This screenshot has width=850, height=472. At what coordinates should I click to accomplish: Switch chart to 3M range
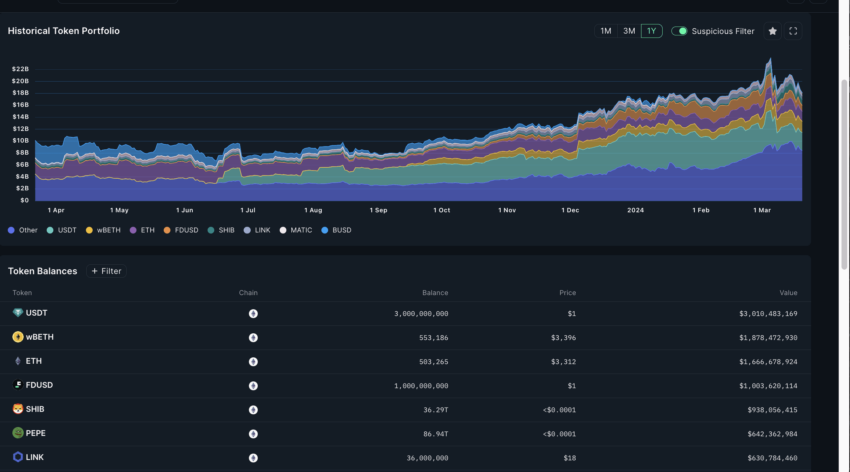pos(628,31)
